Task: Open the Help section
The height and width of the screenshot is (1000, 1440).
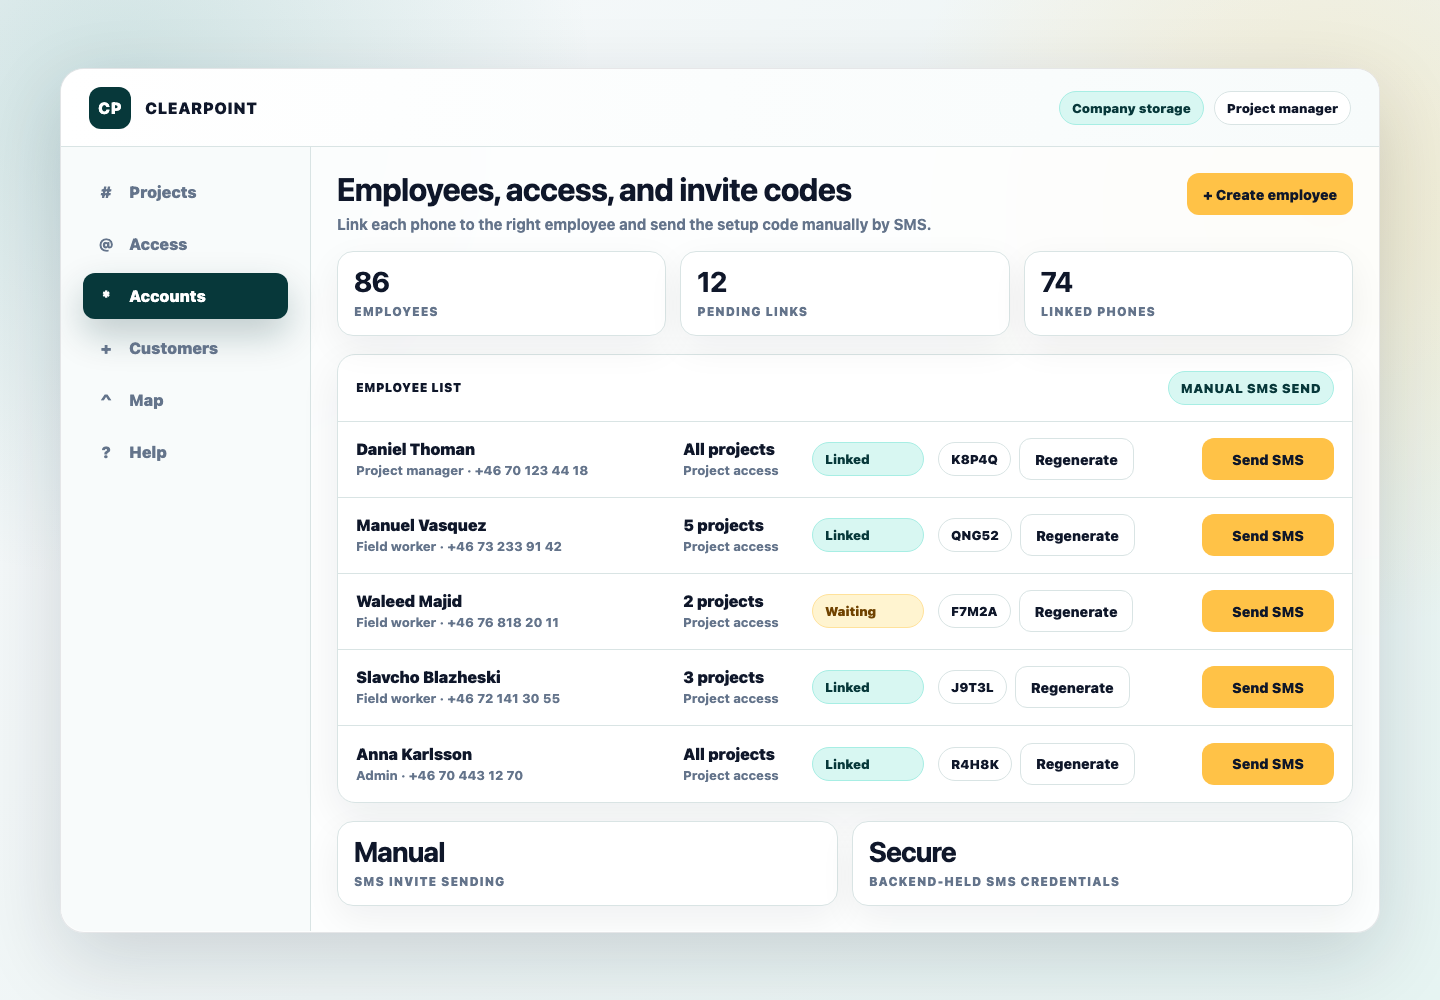Action: click(x=185, y=452)
